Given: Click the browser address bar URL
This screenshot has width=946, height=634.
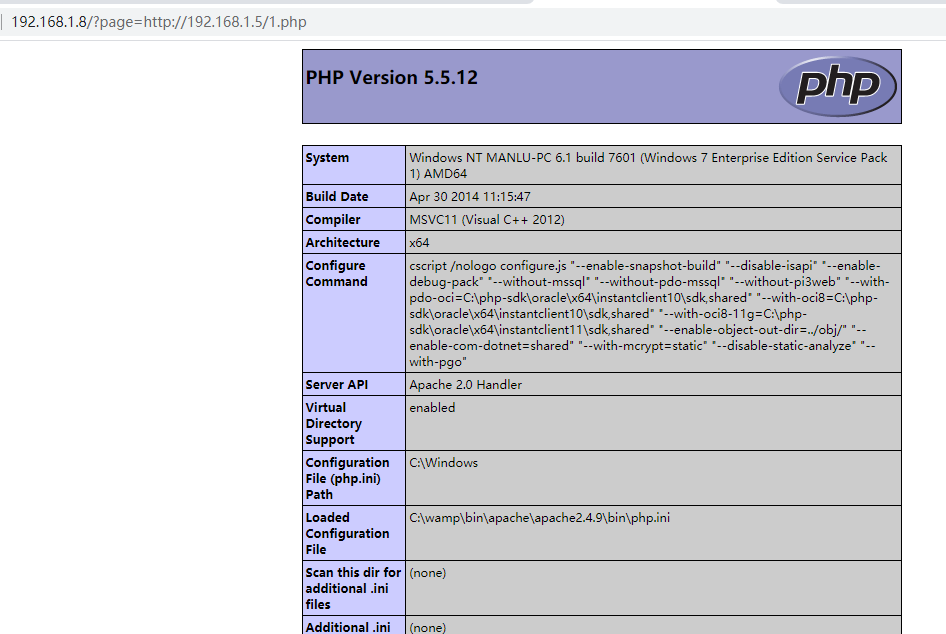Looking at the screenshot, I should [x=159, y=22].
